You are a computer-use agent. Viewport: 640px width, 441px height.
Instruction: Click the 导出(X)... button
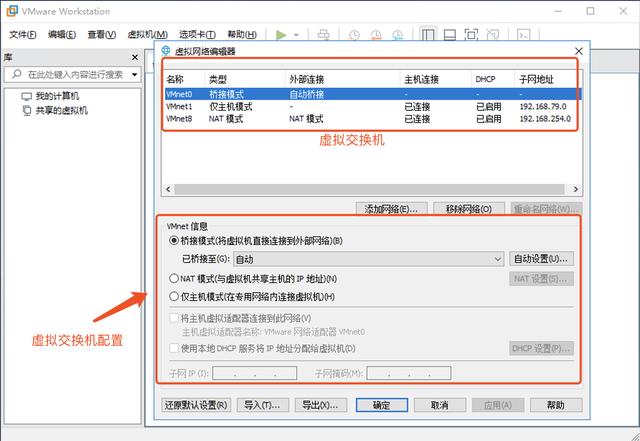click(320, 405)
